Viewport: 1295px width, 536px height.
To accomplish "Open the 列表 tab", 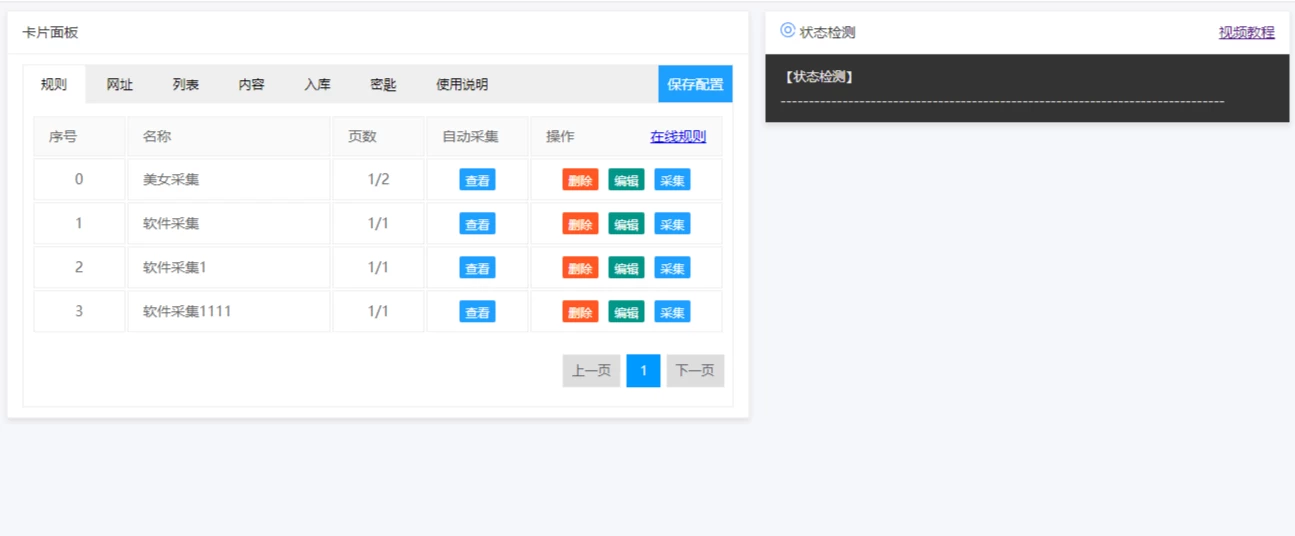I will (x=186, y=84).
